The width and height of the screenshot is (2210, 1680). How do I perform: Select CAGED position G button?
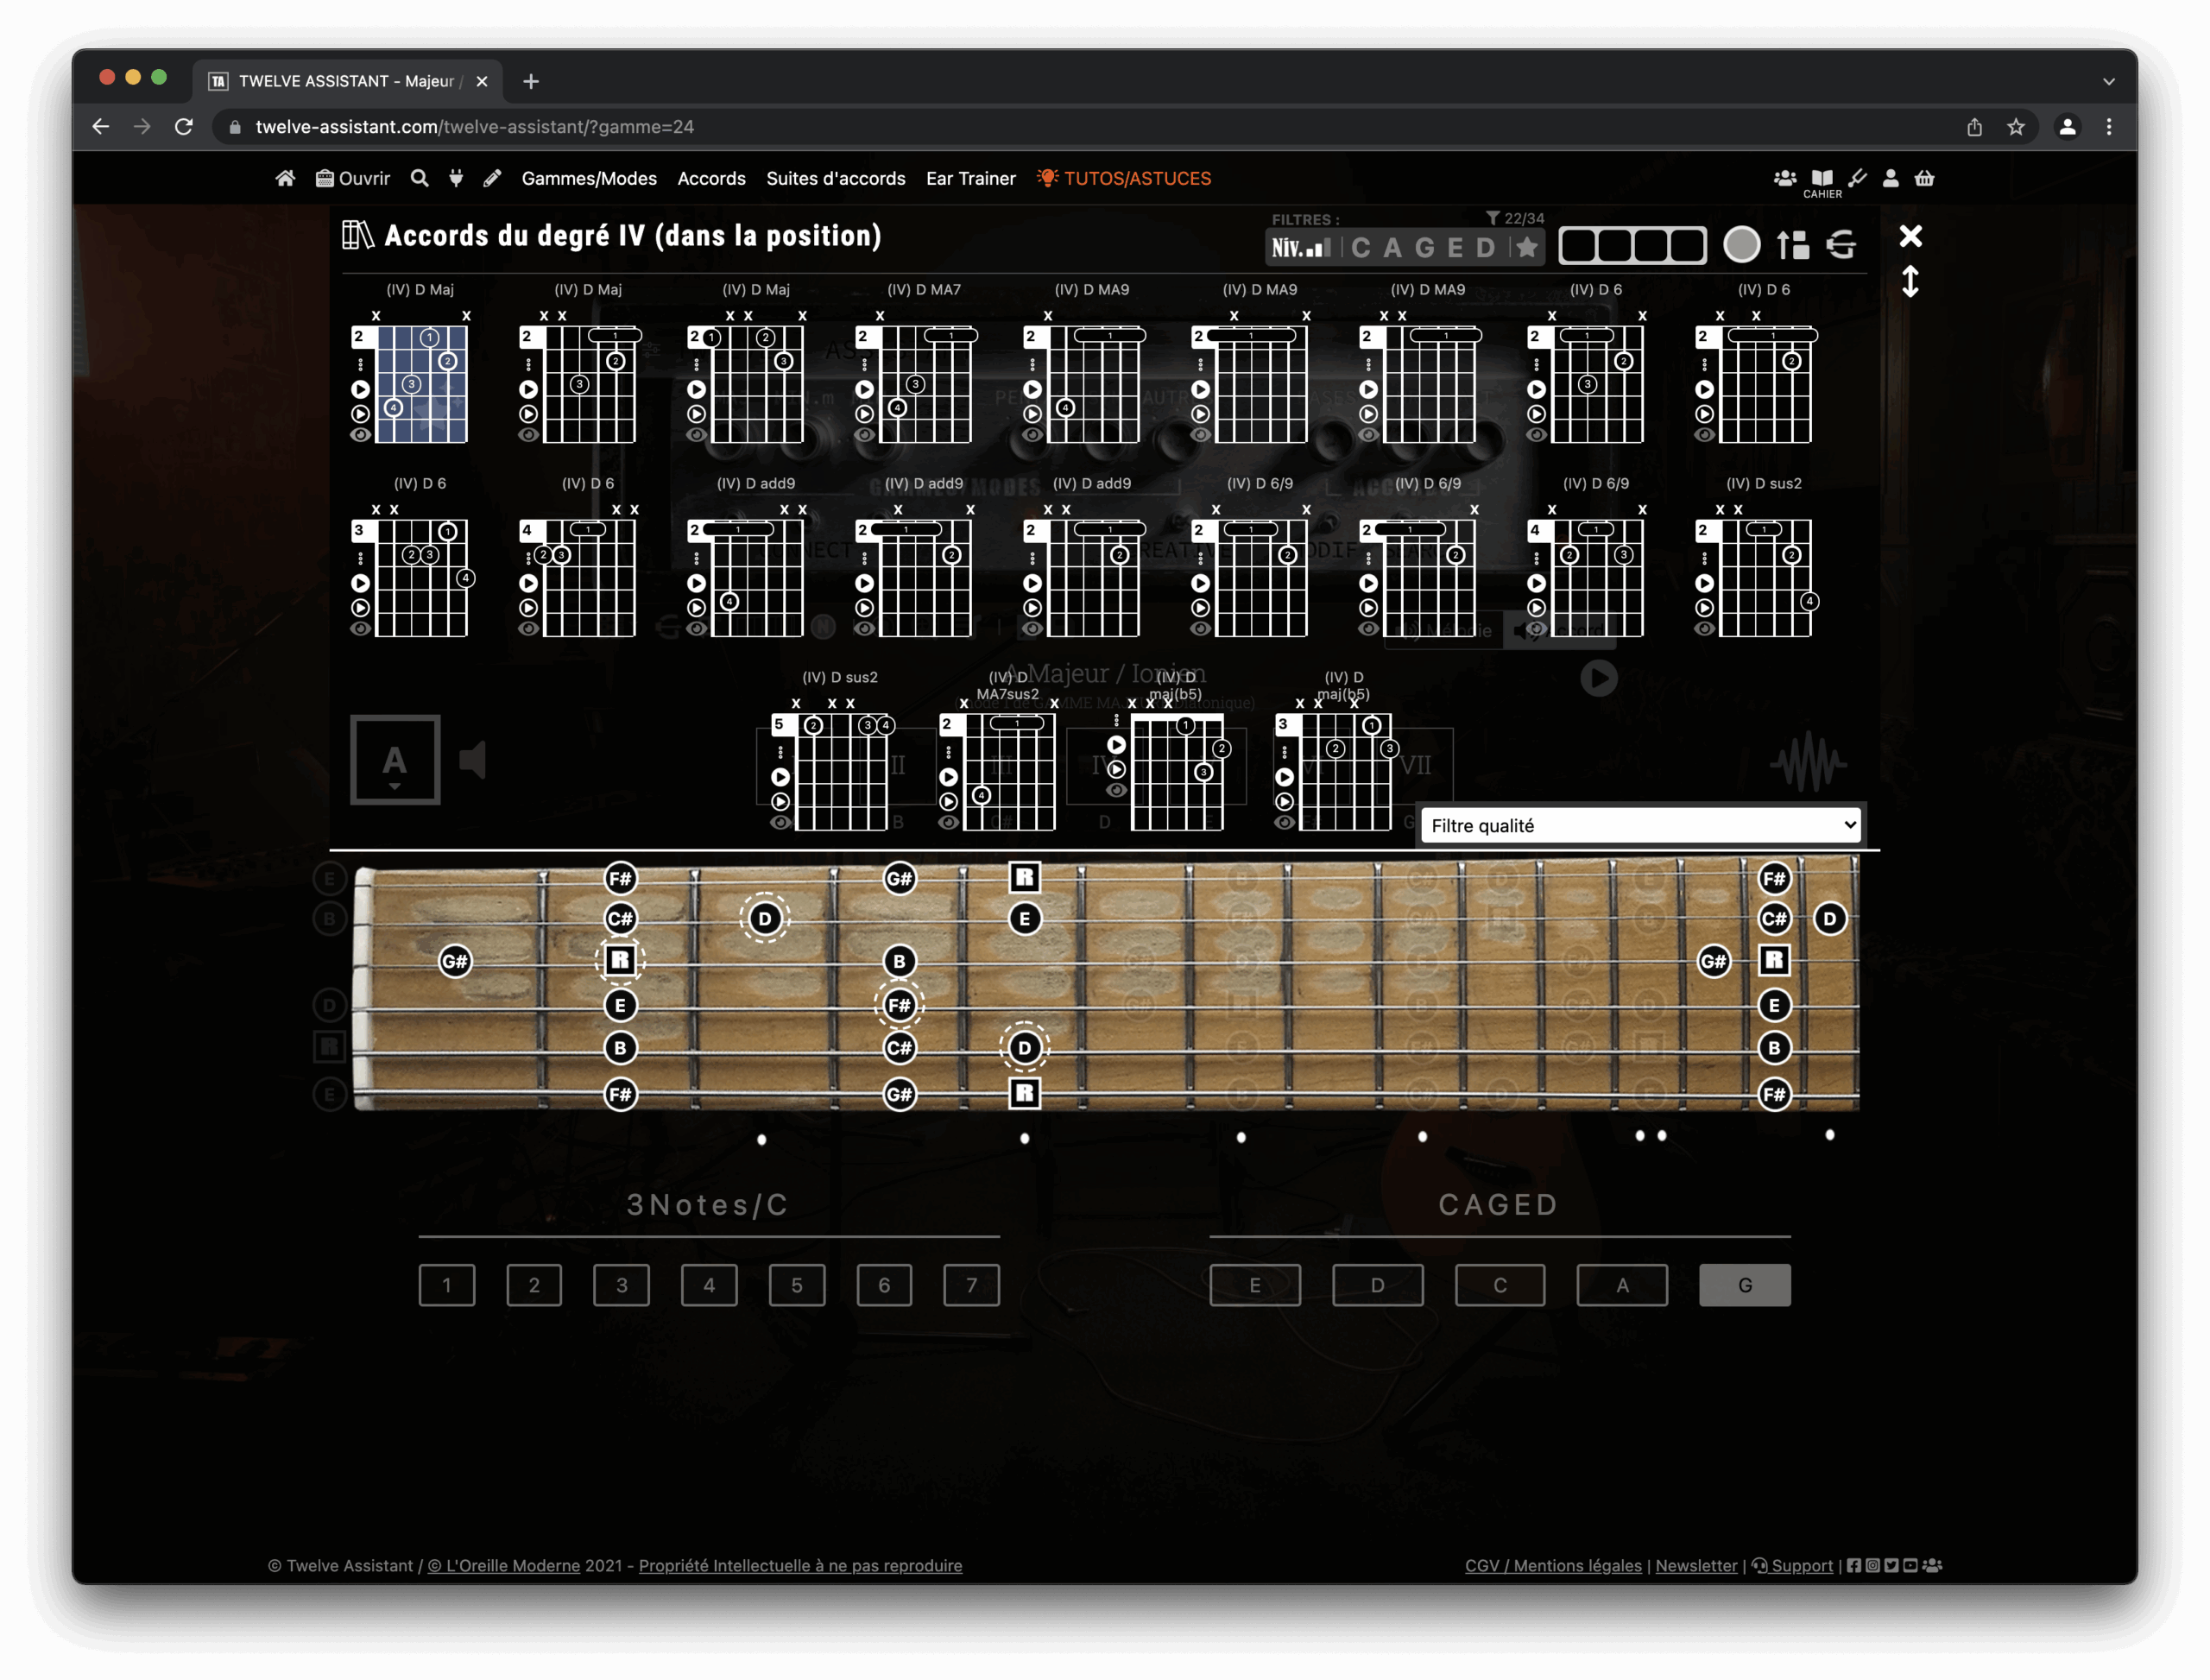[1744, 1285]
